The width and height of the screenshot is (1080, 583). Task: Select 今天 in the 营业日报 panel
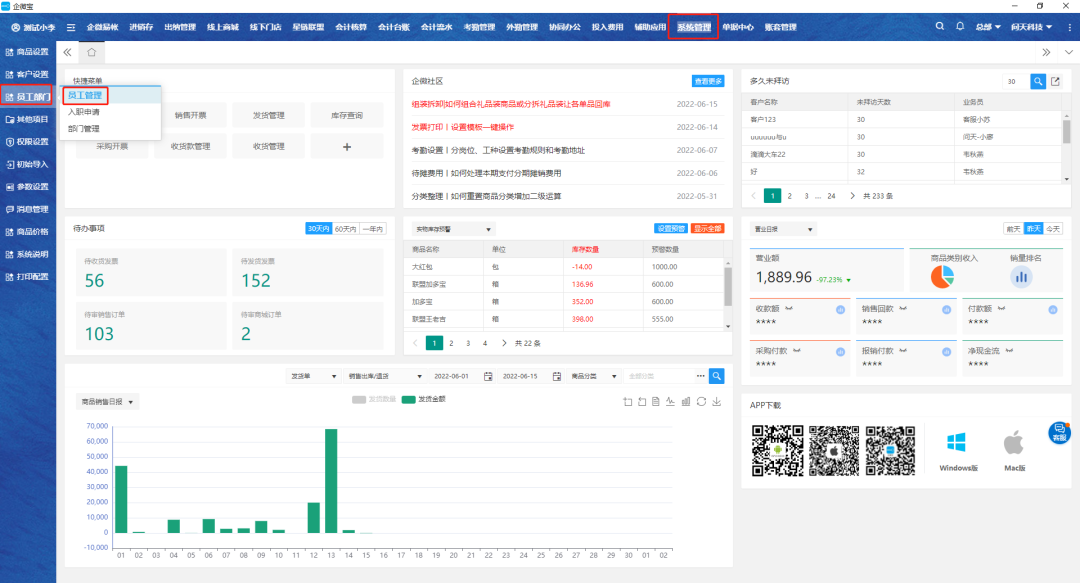pos(1053,229)
